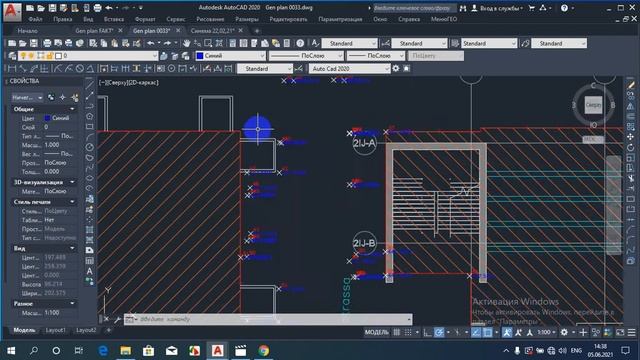Screen dimensions: 640x360
Task: Select the Rectangle draw tool
Action: click(89, 127)
